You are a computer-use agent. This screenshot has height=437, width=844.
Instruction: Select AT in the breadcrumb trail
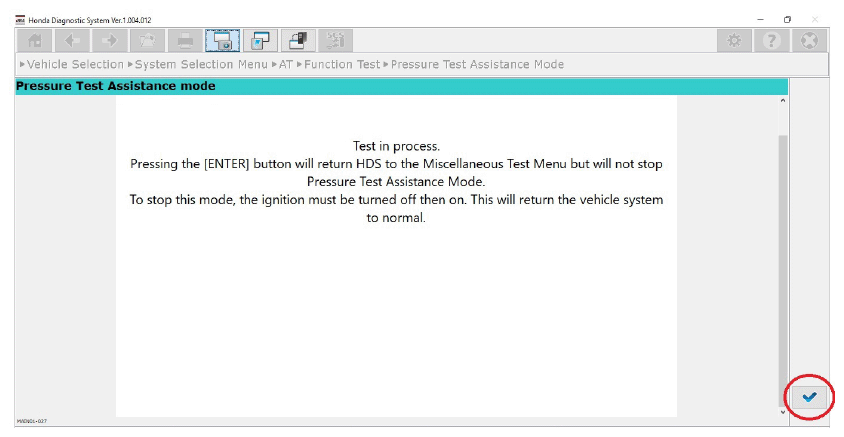[x=286, y=64]
